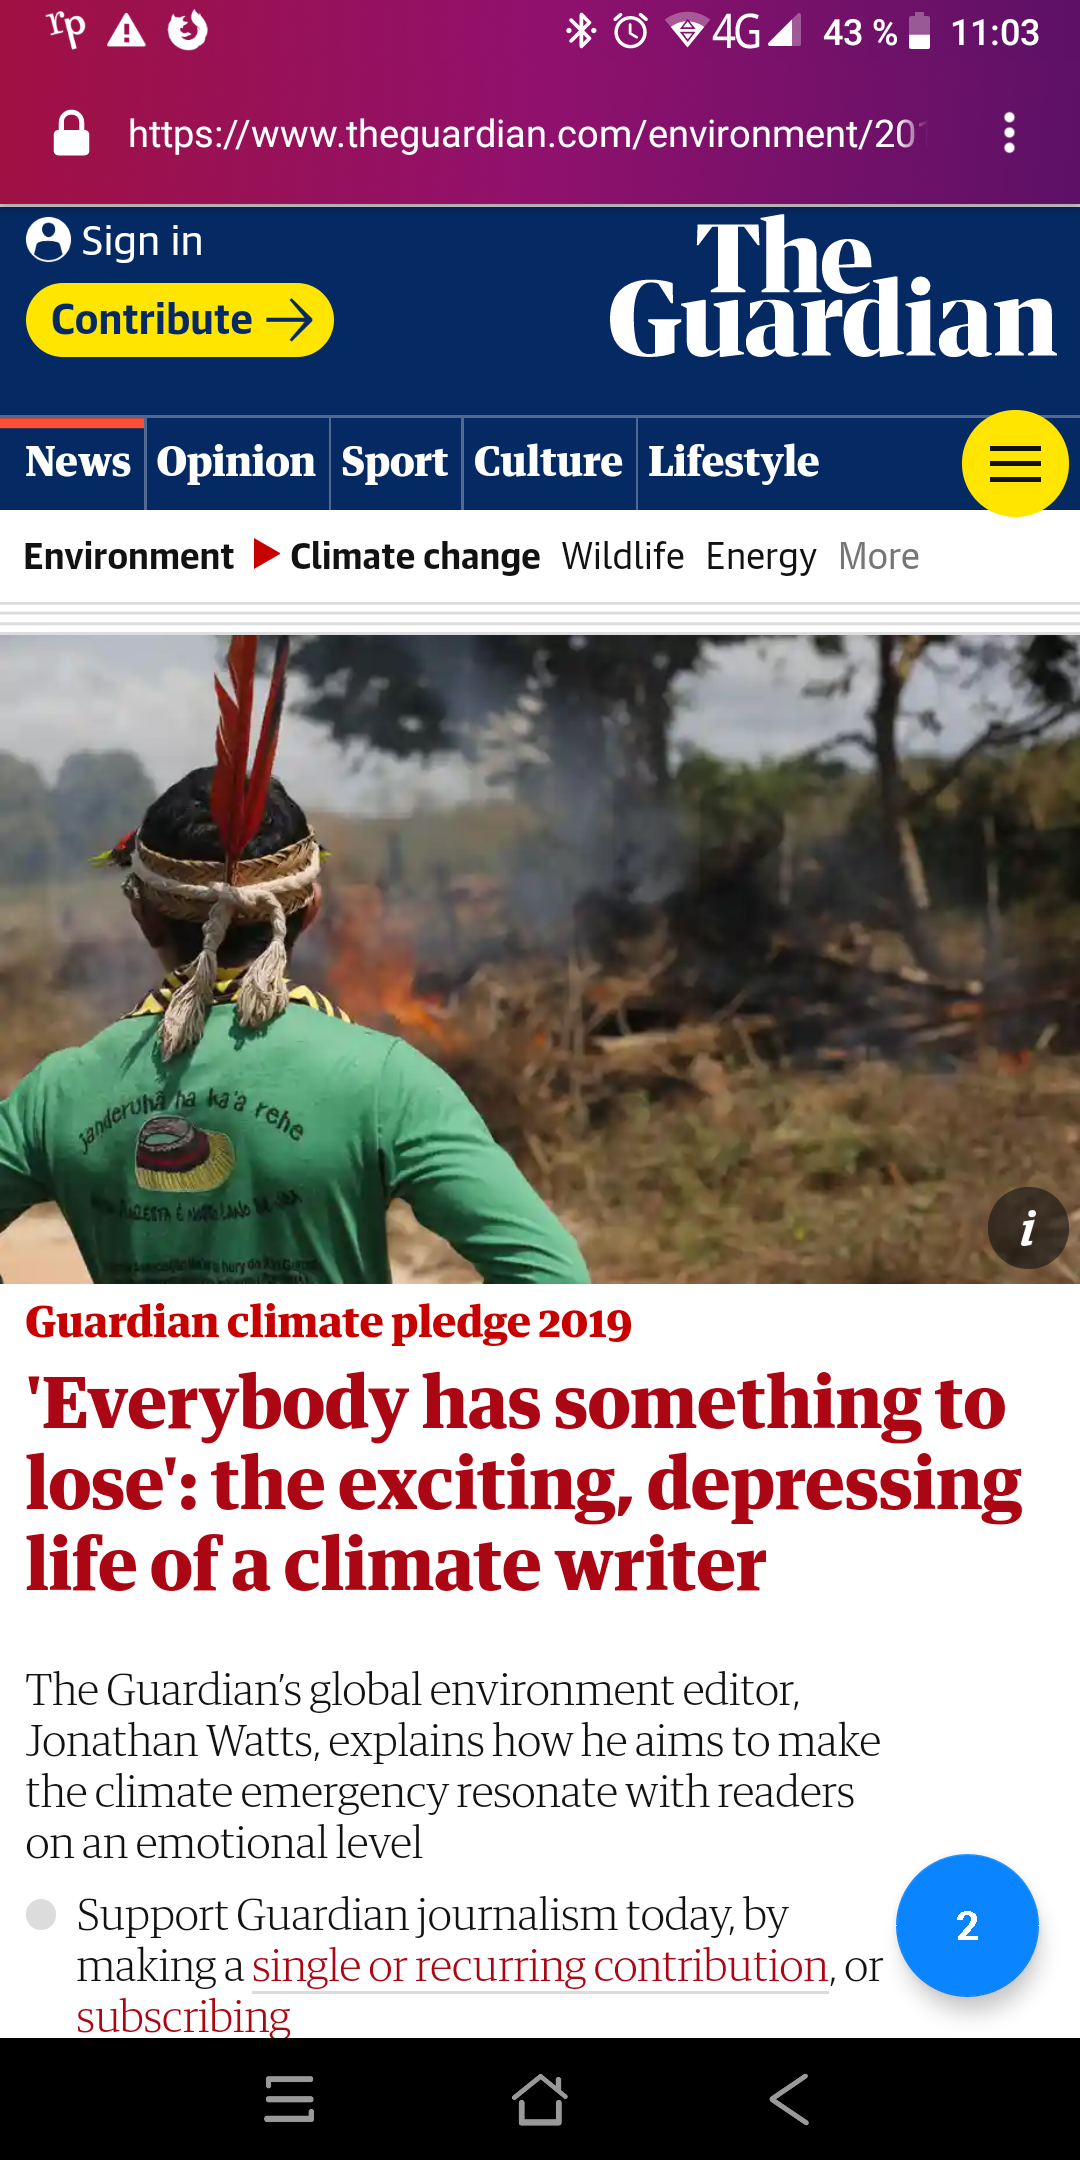Tap the Android back arrow

click(x=789, y=2099)
